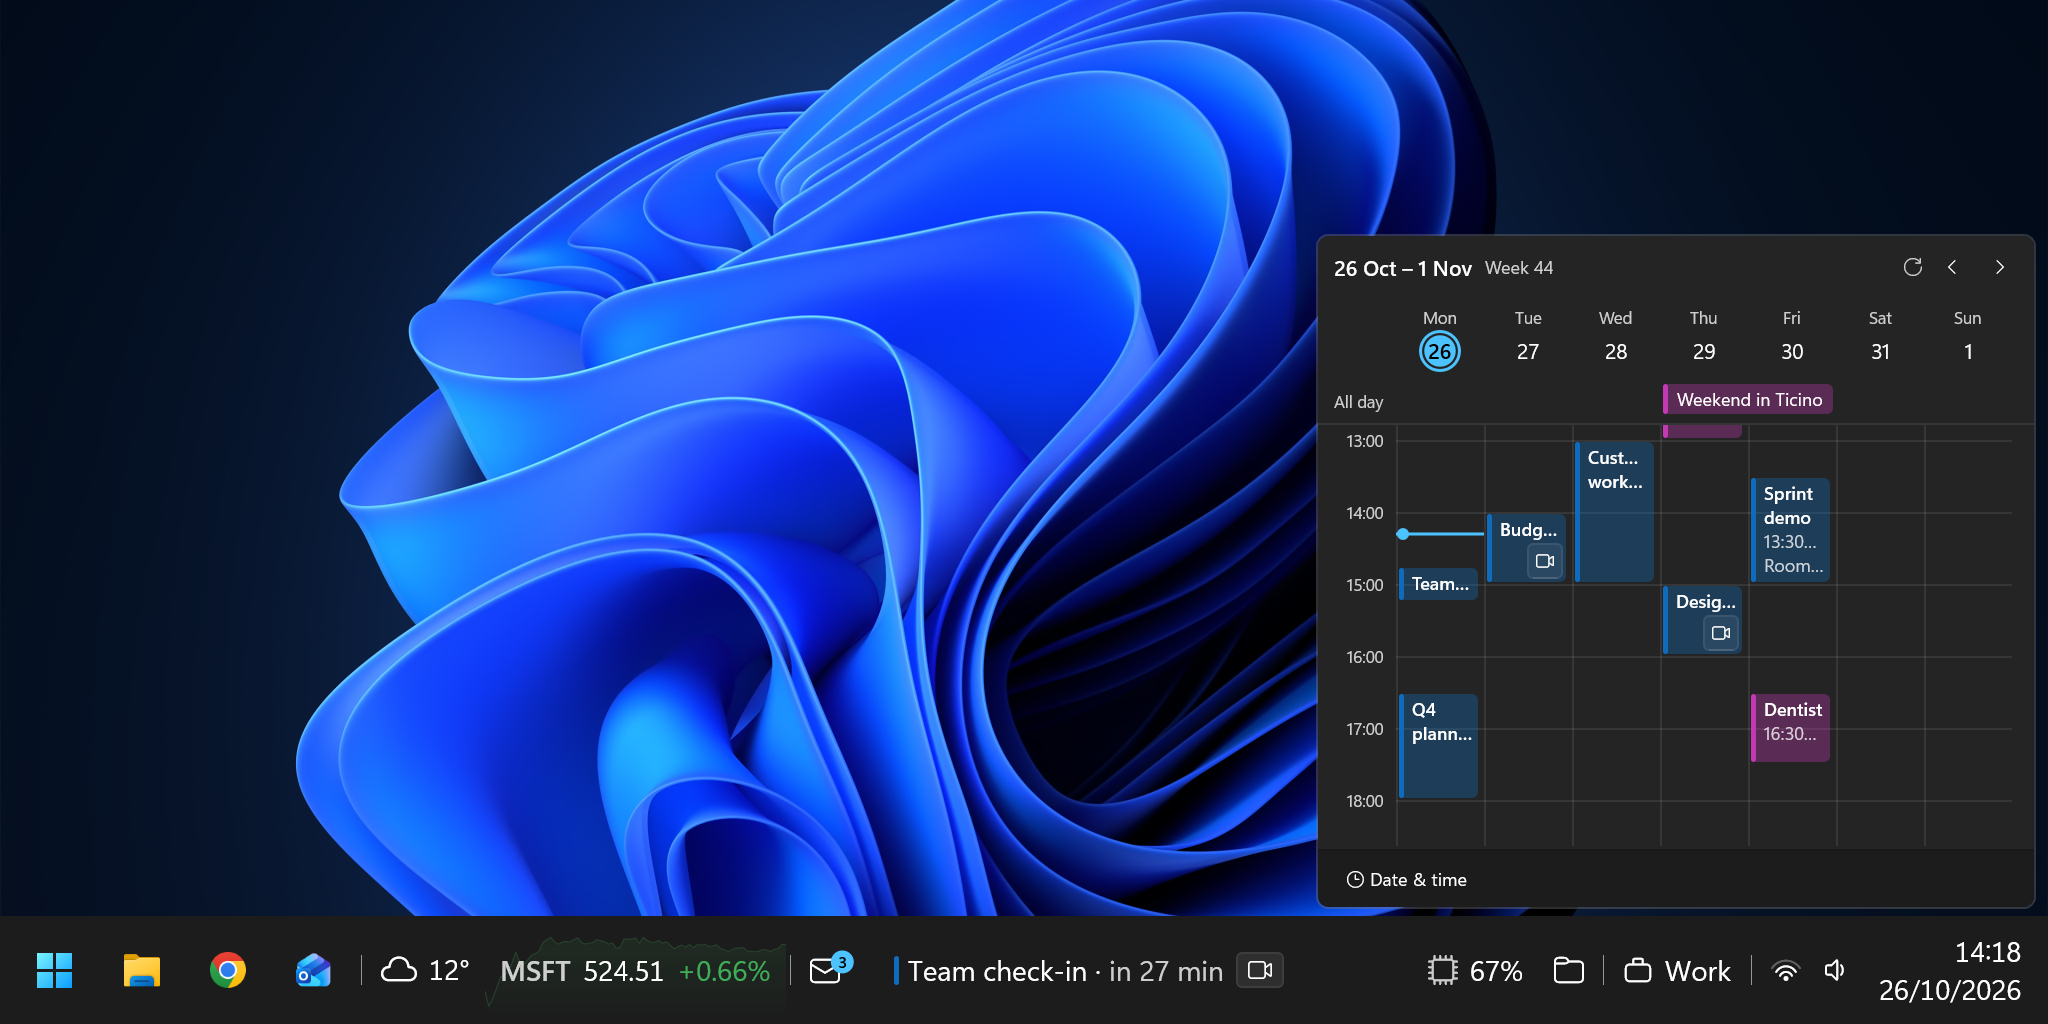Click the 67% CPU usage value
Screen dimensions: 2048x1024
(1496, 971)
